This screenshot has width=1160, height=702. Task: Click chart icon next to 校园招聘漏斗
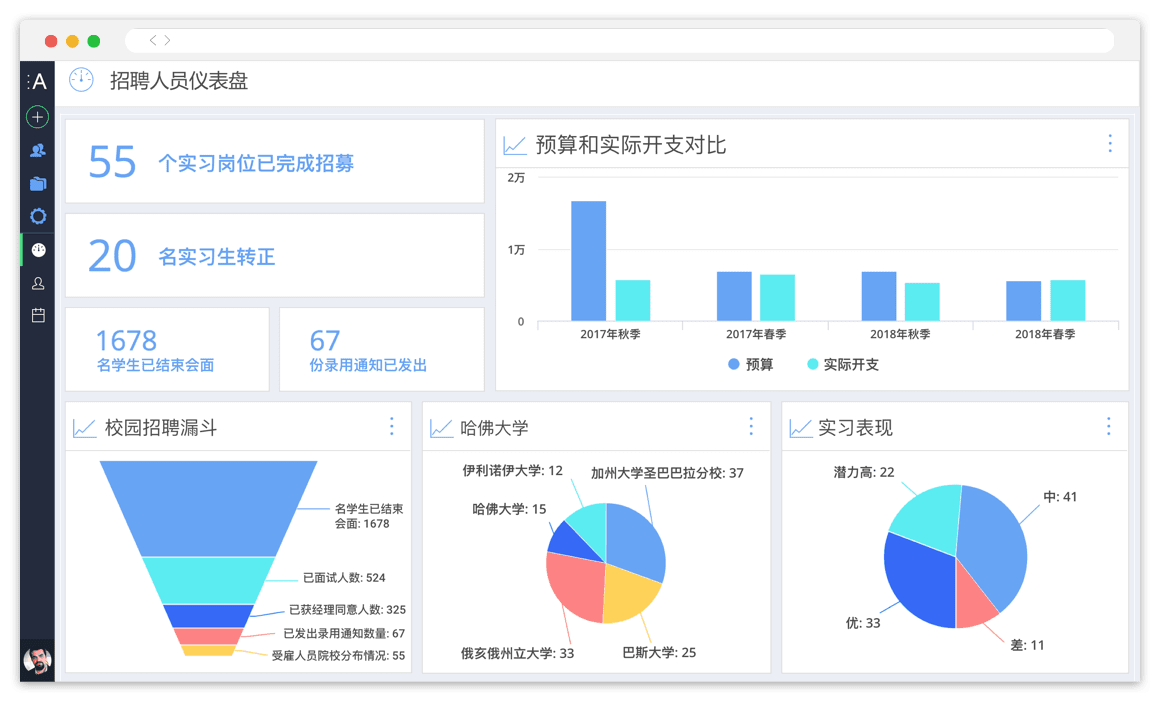84,428
